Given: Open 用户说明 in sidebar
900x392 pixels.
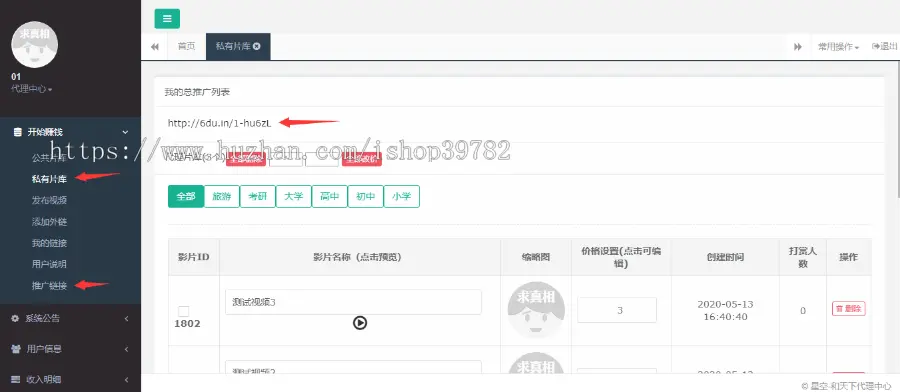Looking at the screenshot, I should pyautogui.click(x=49, y=264).
